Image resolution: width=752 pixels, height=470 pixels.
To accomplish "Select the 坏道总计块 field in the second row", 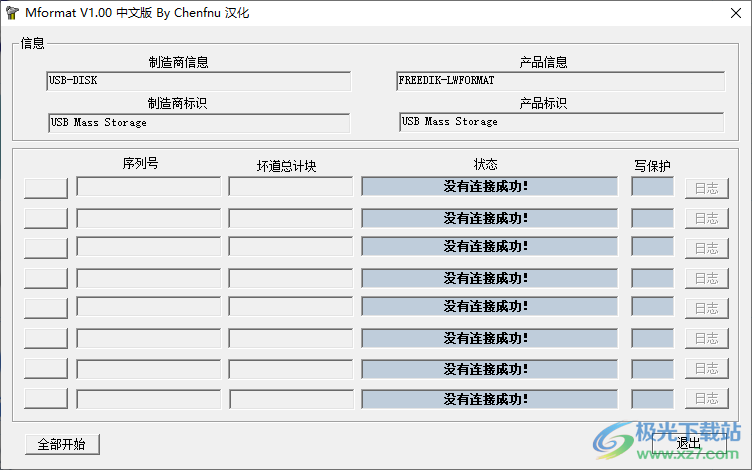I will pos(291,218).
